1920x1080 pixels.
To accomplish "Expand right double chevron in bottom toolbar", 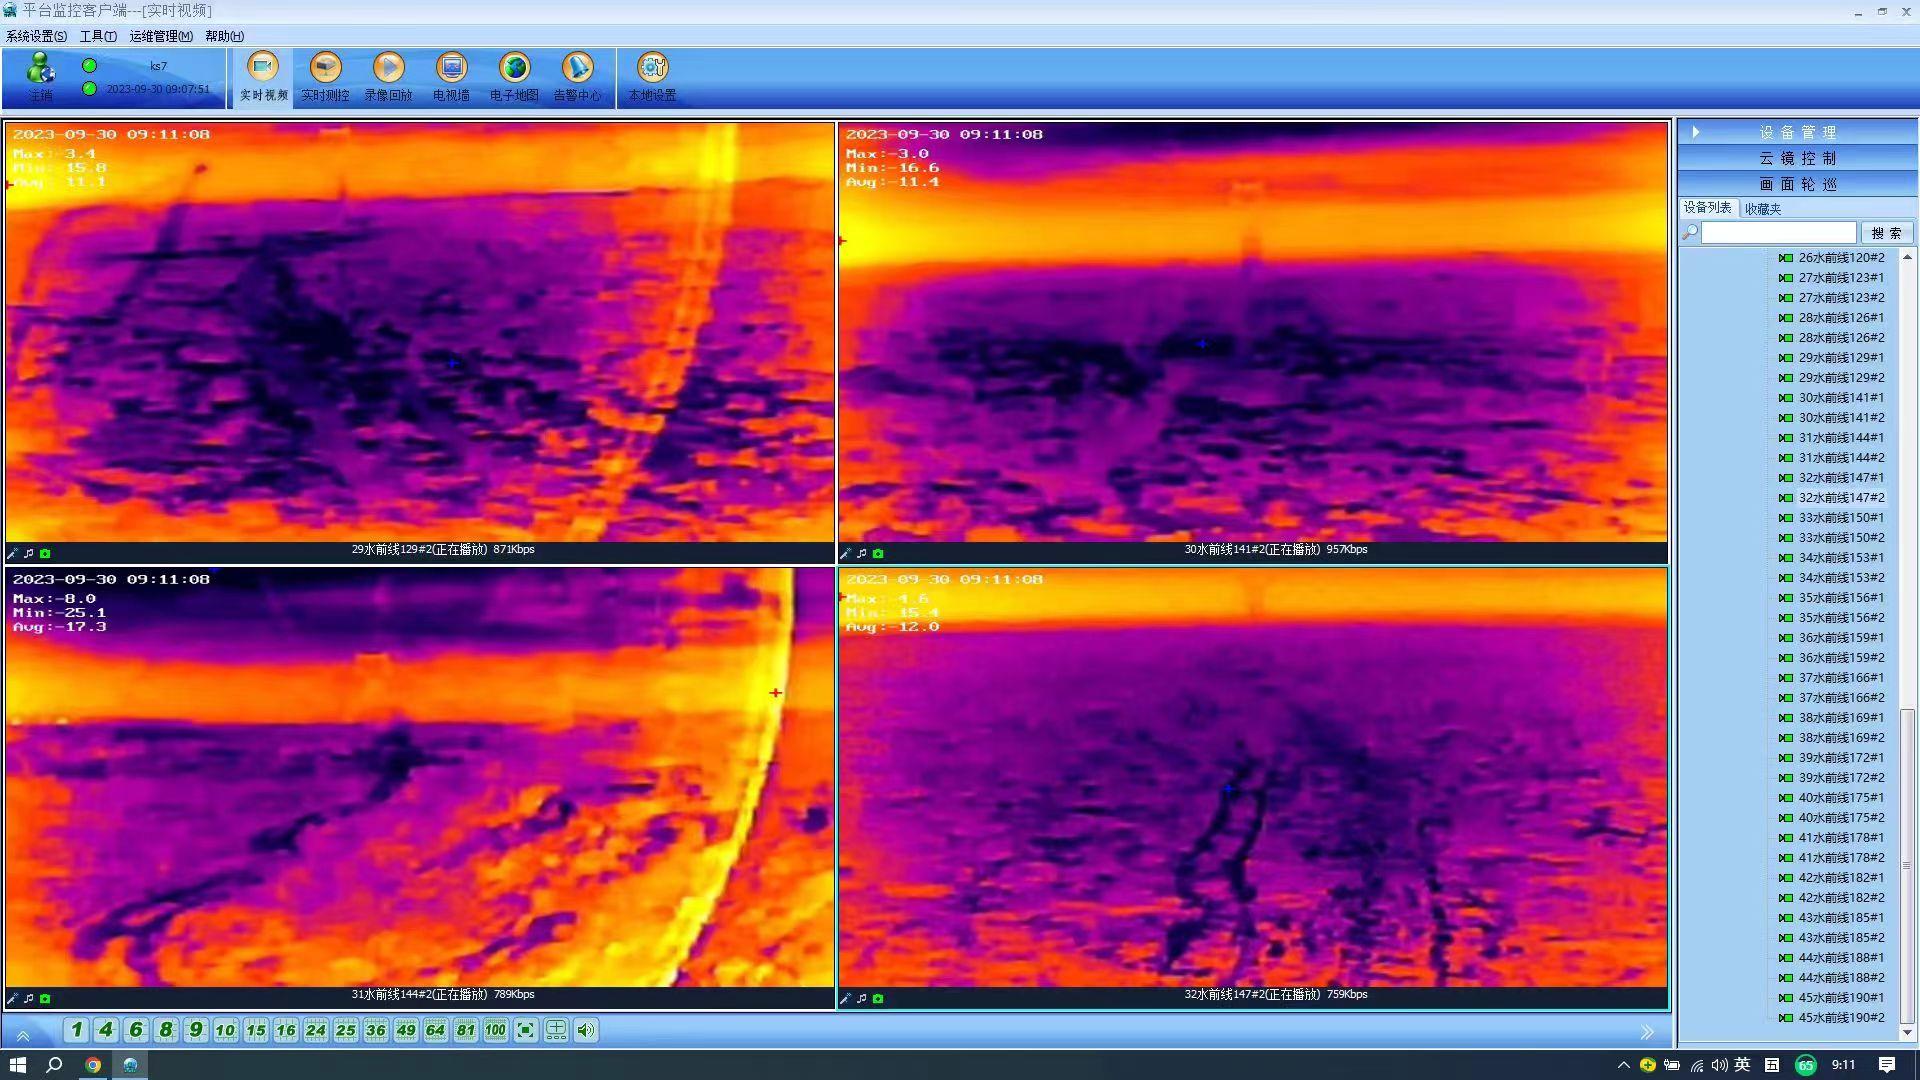I will pyautogui.click(x=1647, y=1032).
